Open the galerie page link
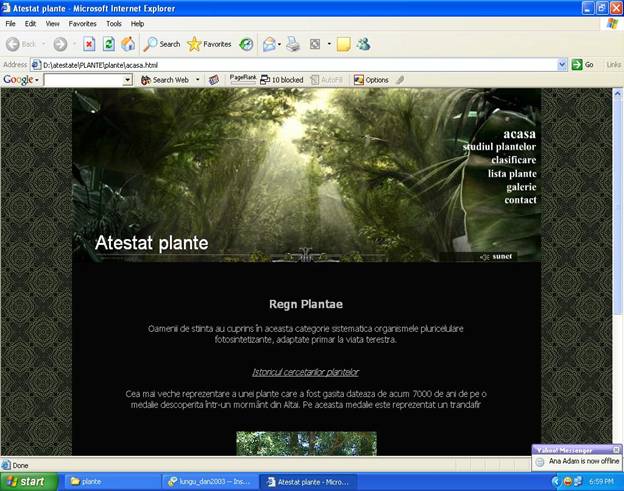 [x=521, y=187]
